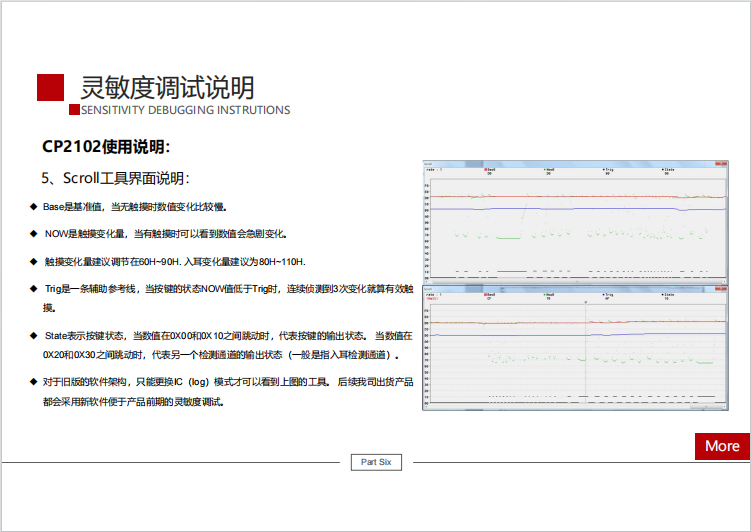Click the State legend marker in lower chart

663,294
